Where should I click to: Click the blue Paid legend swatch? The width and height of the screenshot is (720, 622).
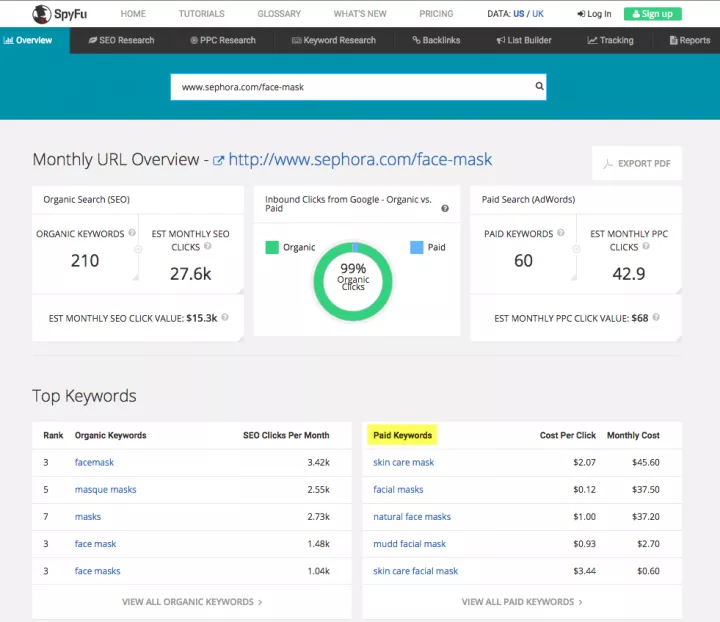coord(417,247)
